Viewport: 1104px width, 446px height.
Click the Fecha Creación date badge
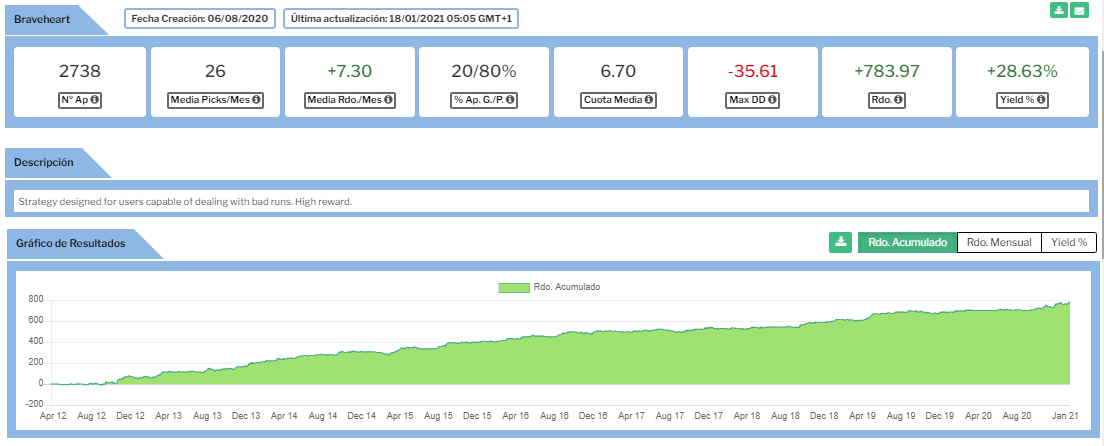tap(200, 19)
